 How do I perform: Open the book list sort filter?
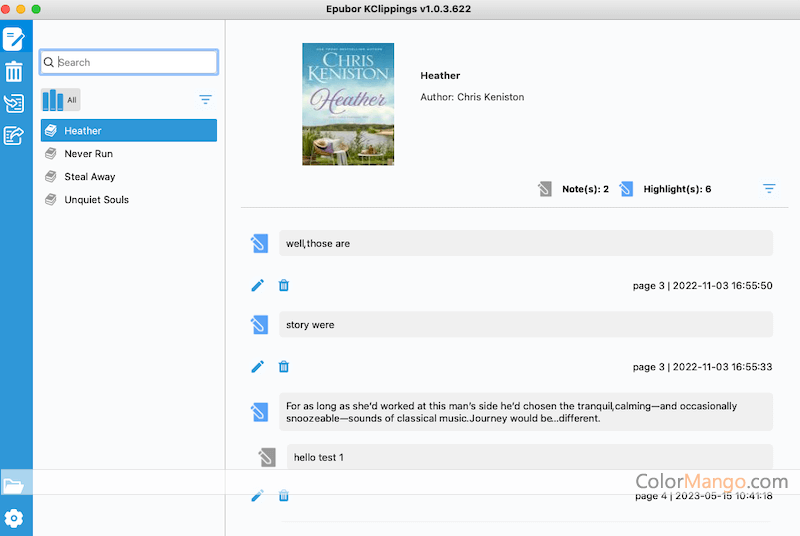click(205, 100)
